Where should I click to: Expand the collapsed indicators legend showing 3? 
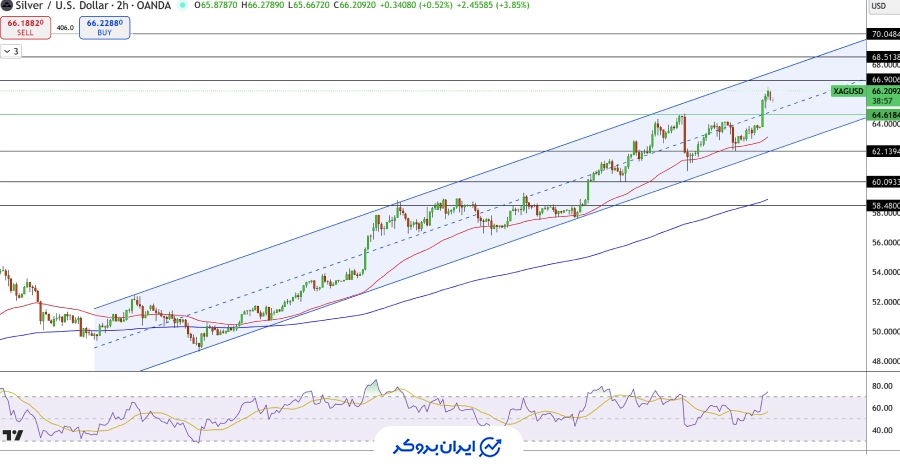(11, 50)
